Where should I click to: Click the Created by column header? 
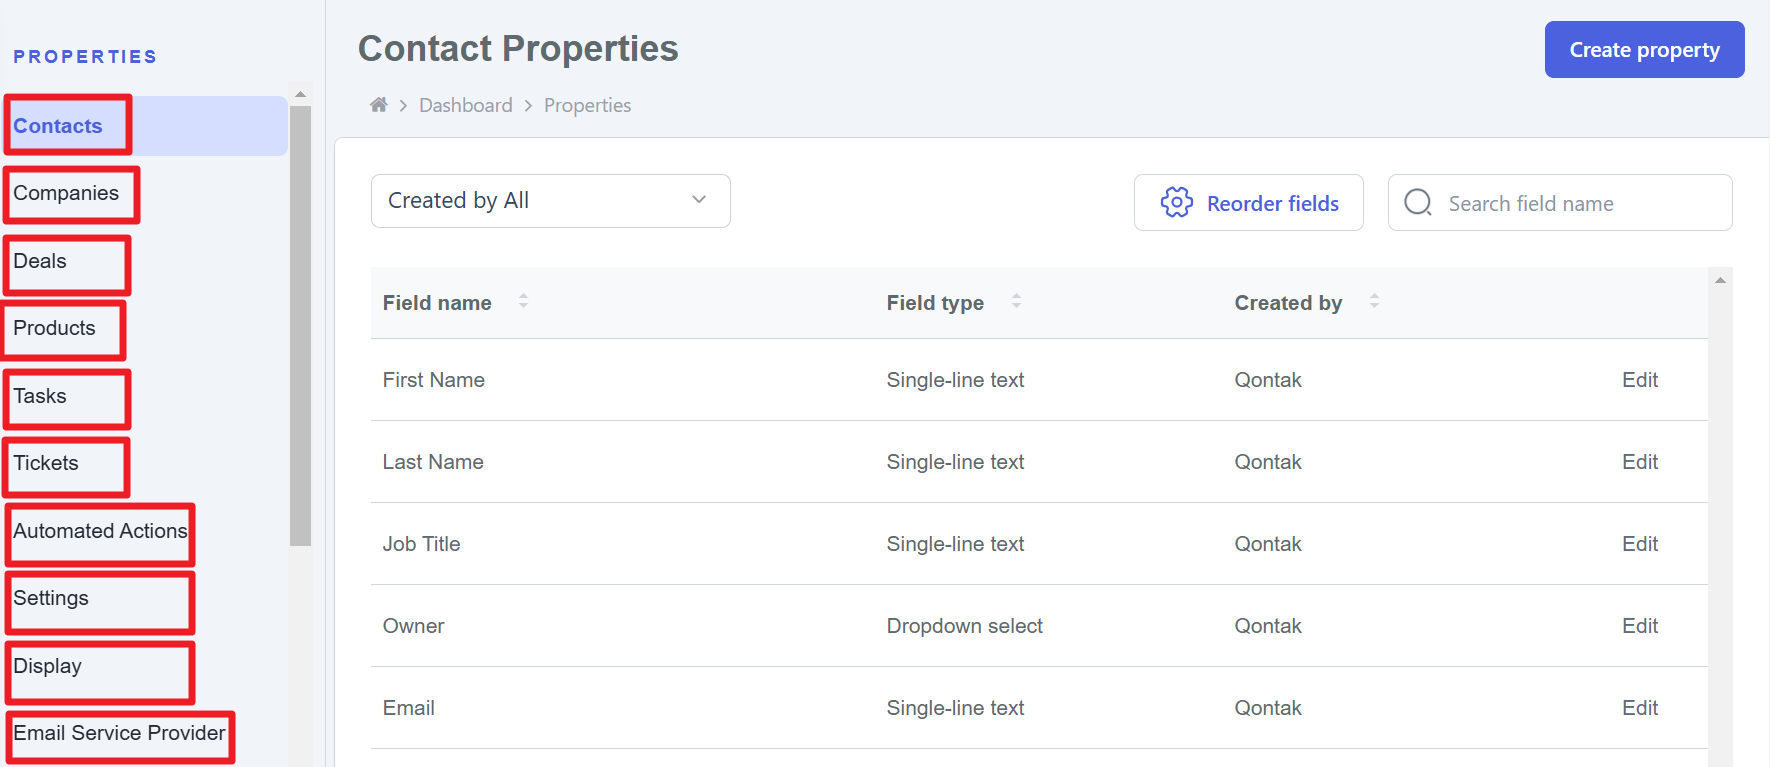coord(1288,303)
